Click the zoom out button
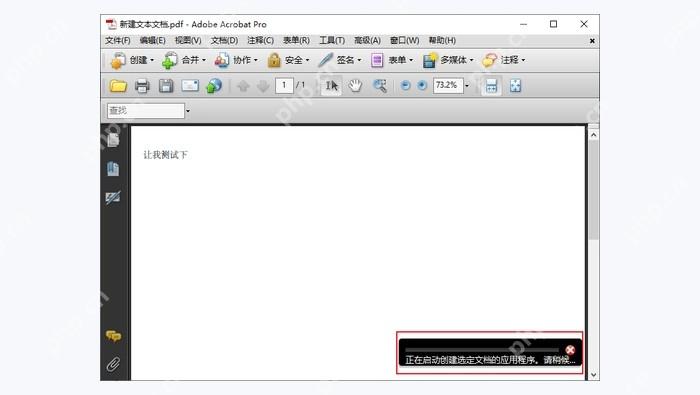This screenshot has width=700, height=395. click(405, 85)
